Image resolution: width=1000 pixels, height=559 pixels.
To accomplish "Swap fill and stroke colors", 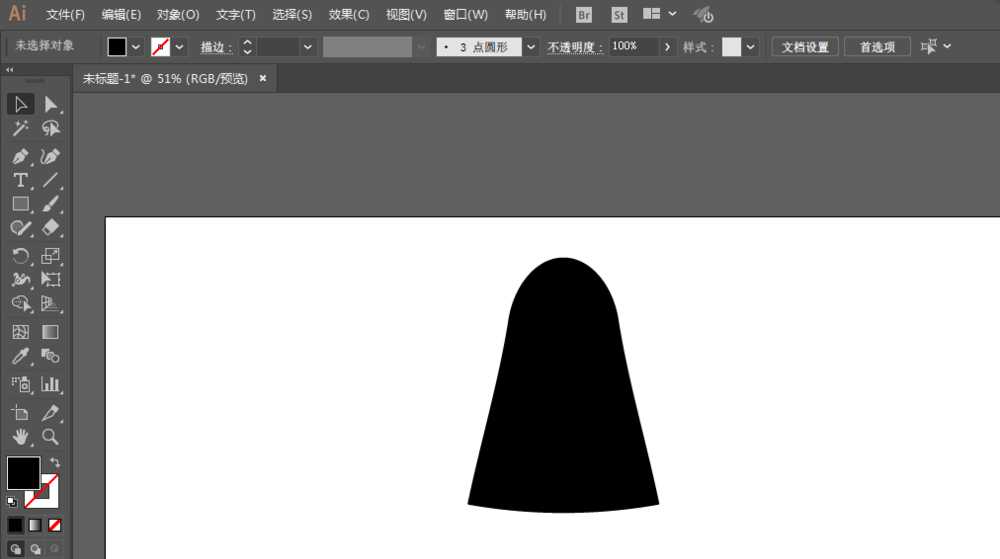I will tap(55, 462).
